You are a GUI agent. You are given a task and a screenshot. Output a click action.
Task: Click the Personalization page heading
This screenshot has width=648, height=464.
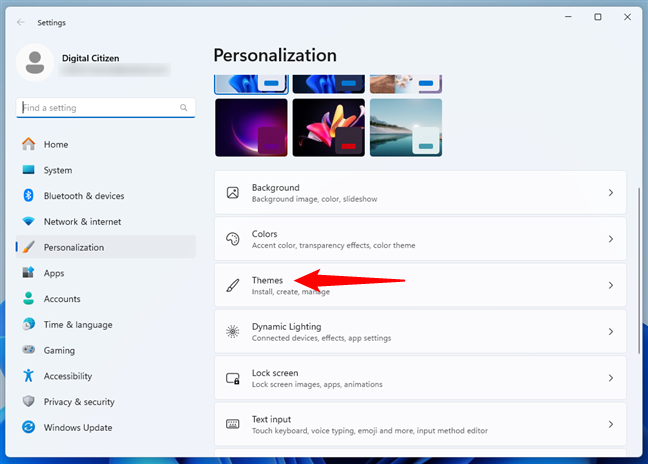pos(275,55)
